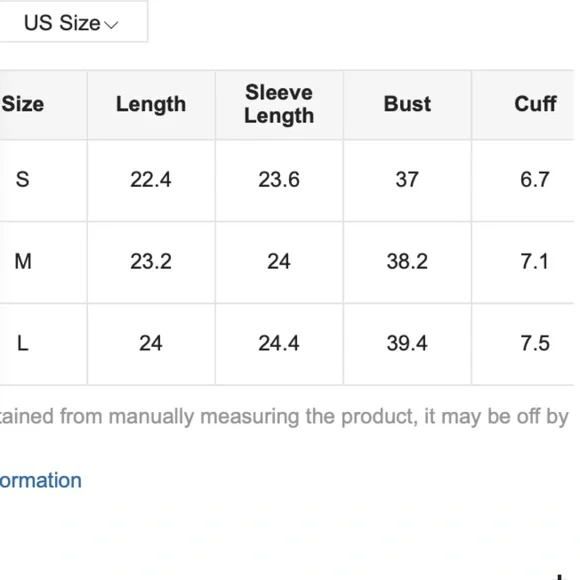Click the 38.2 bust value cell

point(407,262)
